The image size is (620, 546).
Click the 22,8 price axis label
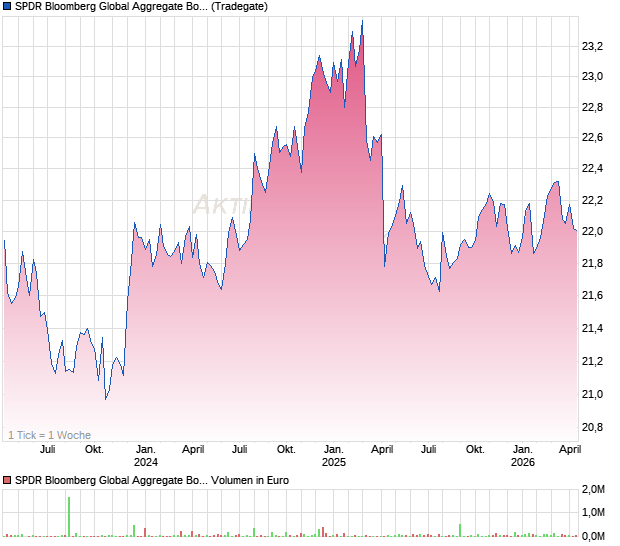click(592, 107)
